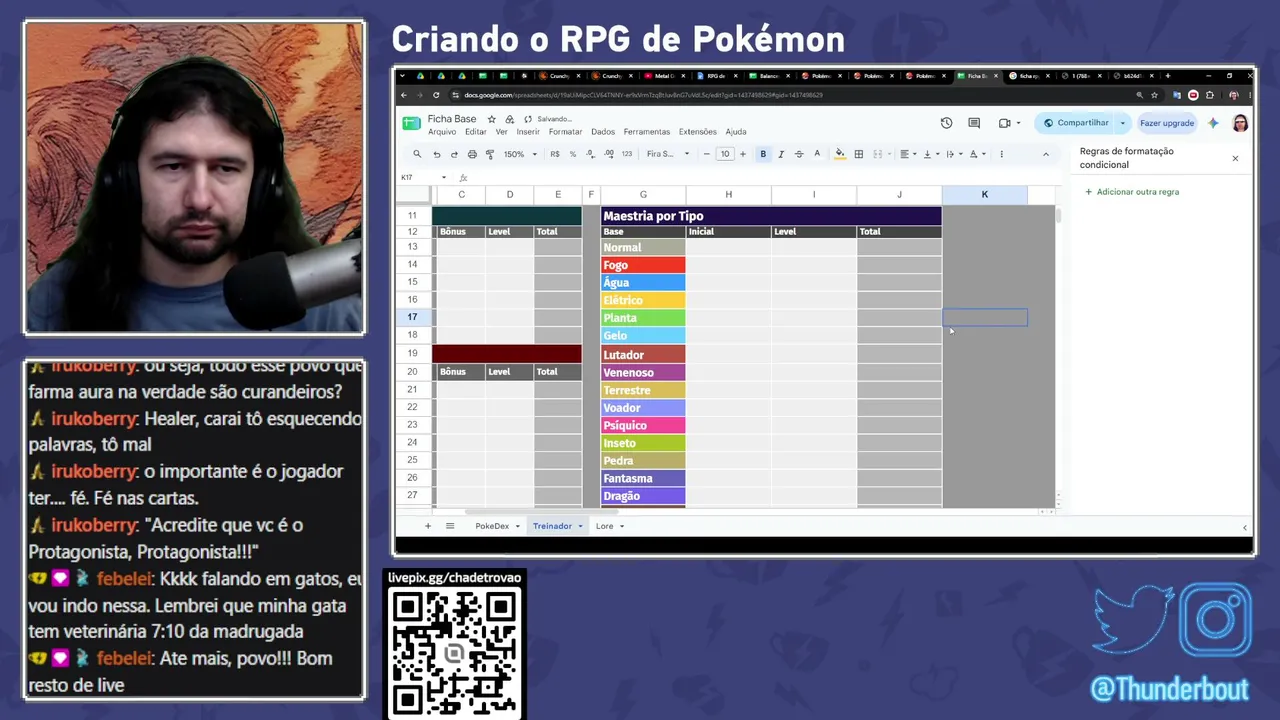
Task: Collapse the menus with the caret arrow
Action: (x=1046, y=154)
